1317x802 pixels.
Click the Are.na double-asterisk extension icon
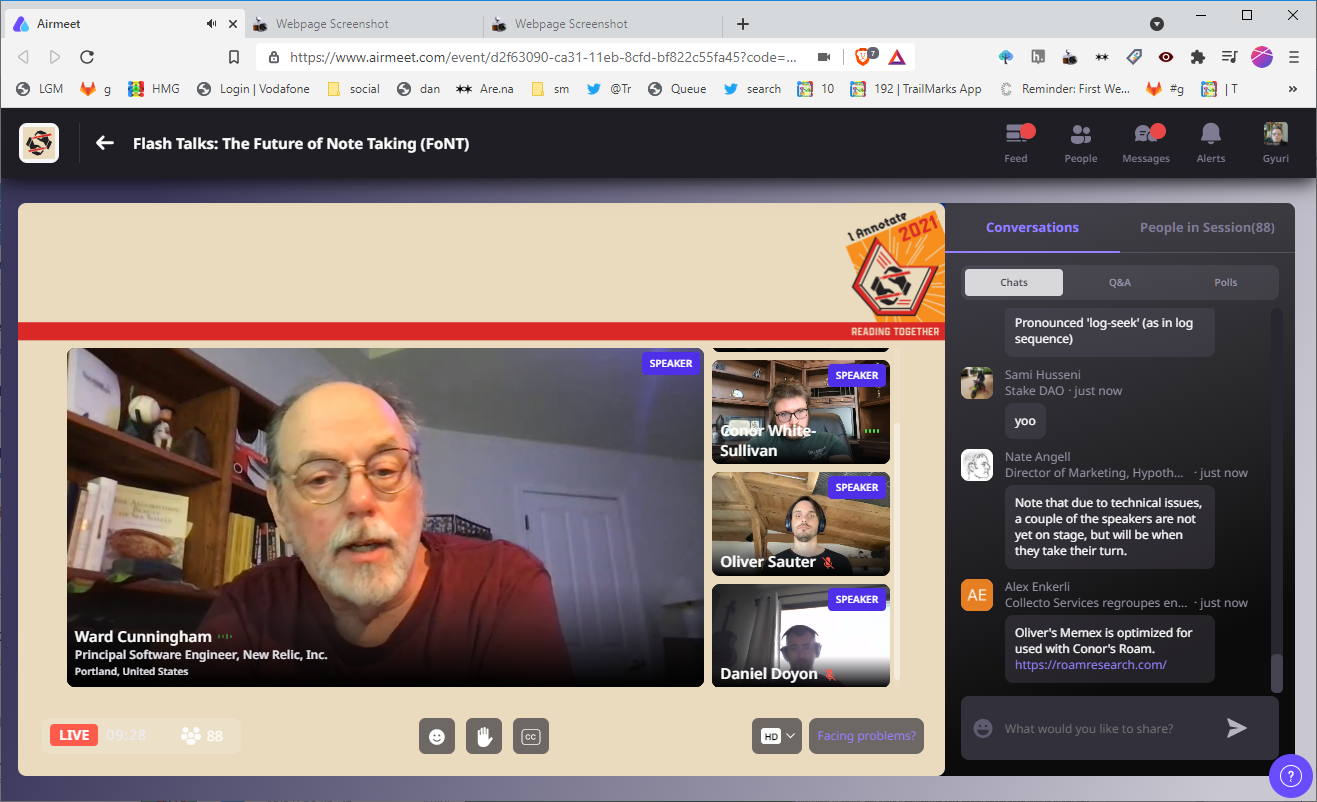[1102, 57]
